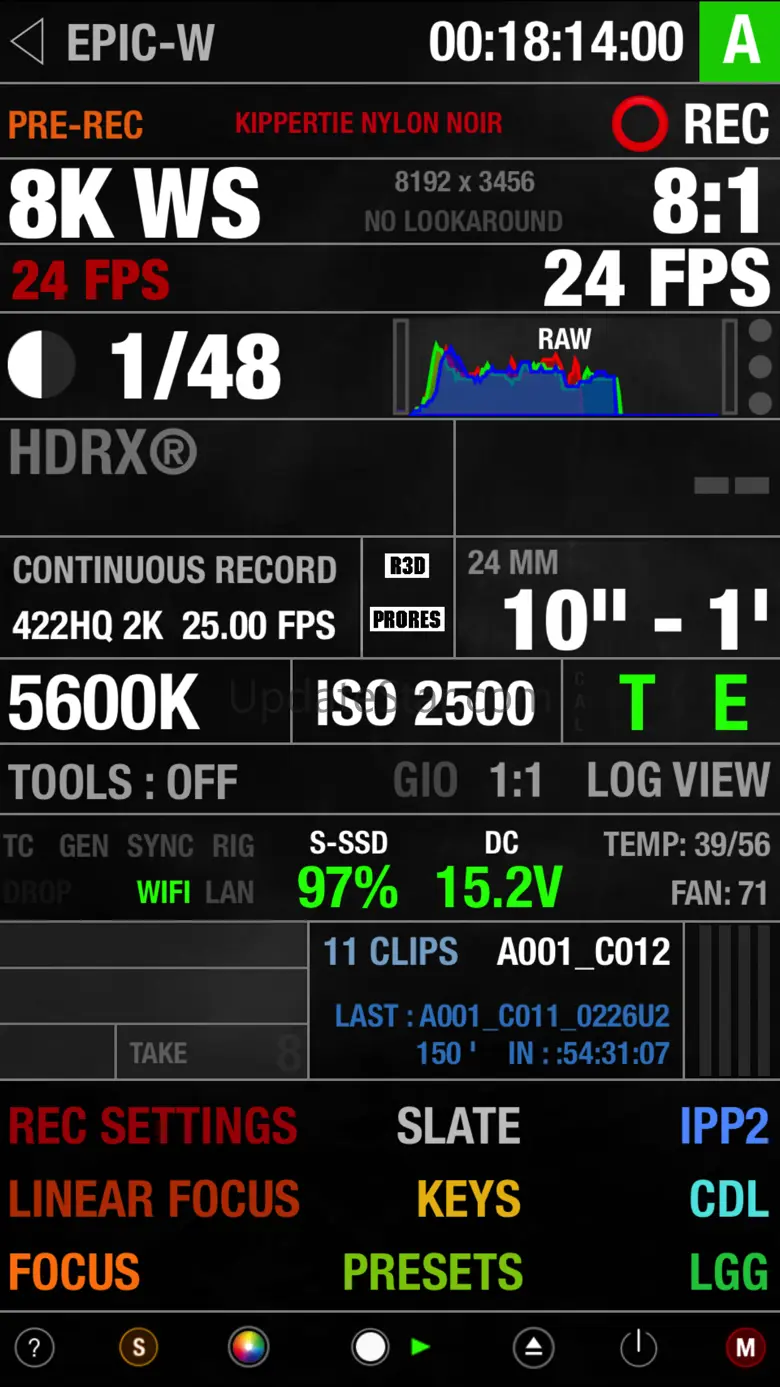
Task: Open the LGG menu
Action: tap(729, 1271)
